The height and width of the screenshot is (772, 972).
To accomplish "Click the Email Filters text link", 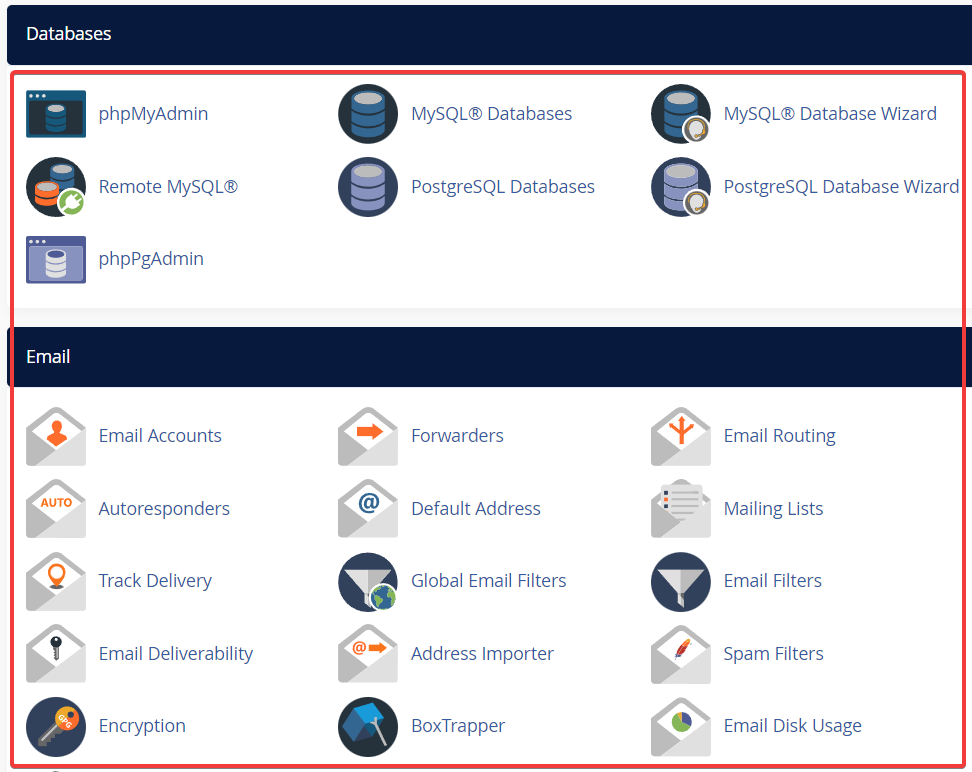I will coord(772,581).
